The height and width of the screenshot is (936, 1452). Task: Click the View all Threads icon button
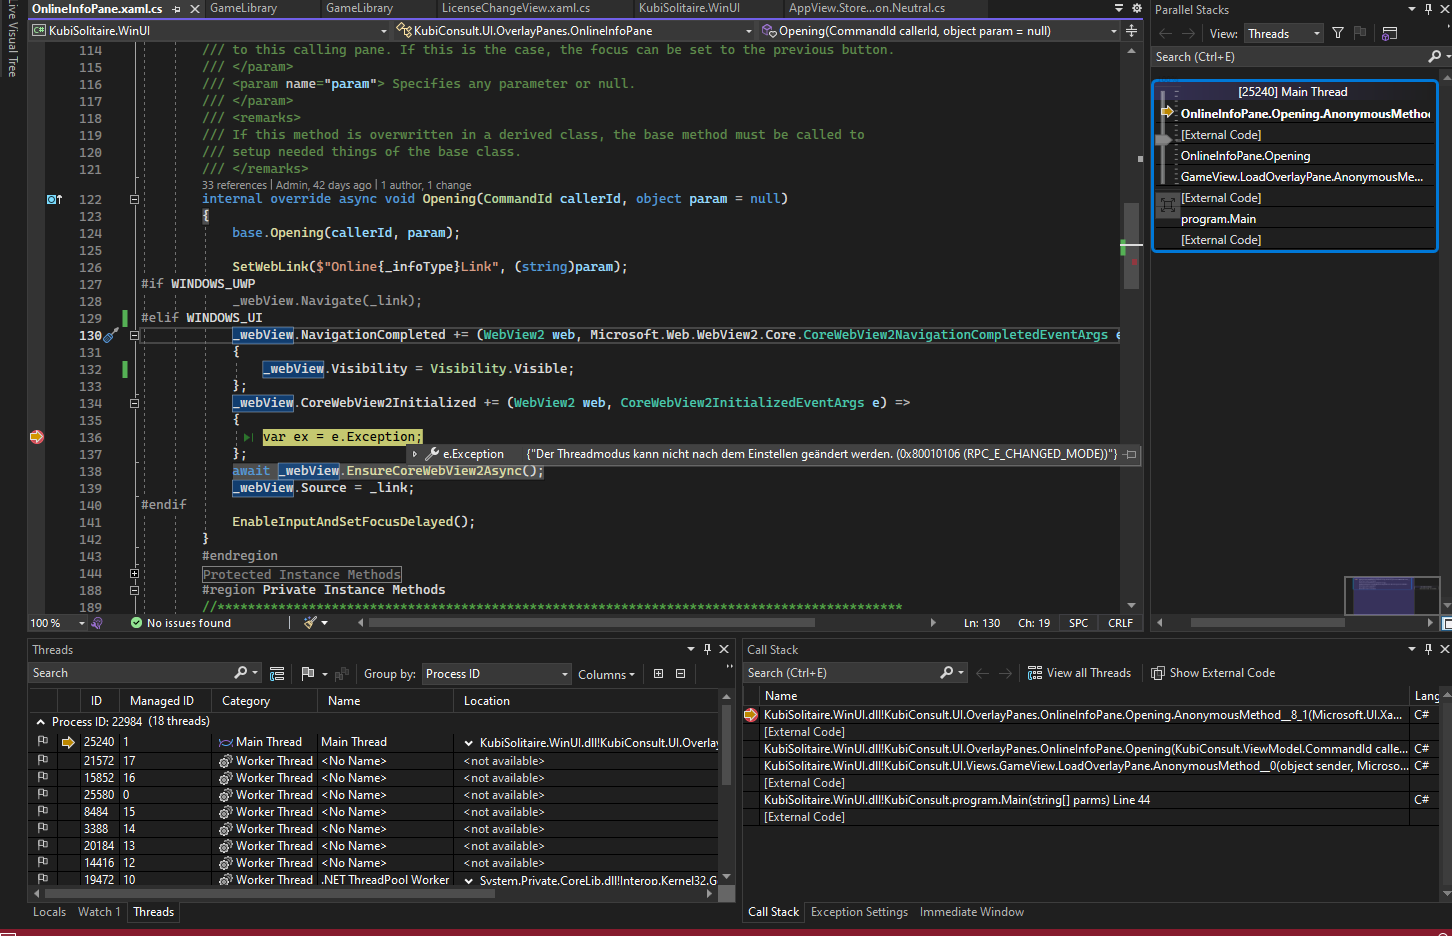1079,673
